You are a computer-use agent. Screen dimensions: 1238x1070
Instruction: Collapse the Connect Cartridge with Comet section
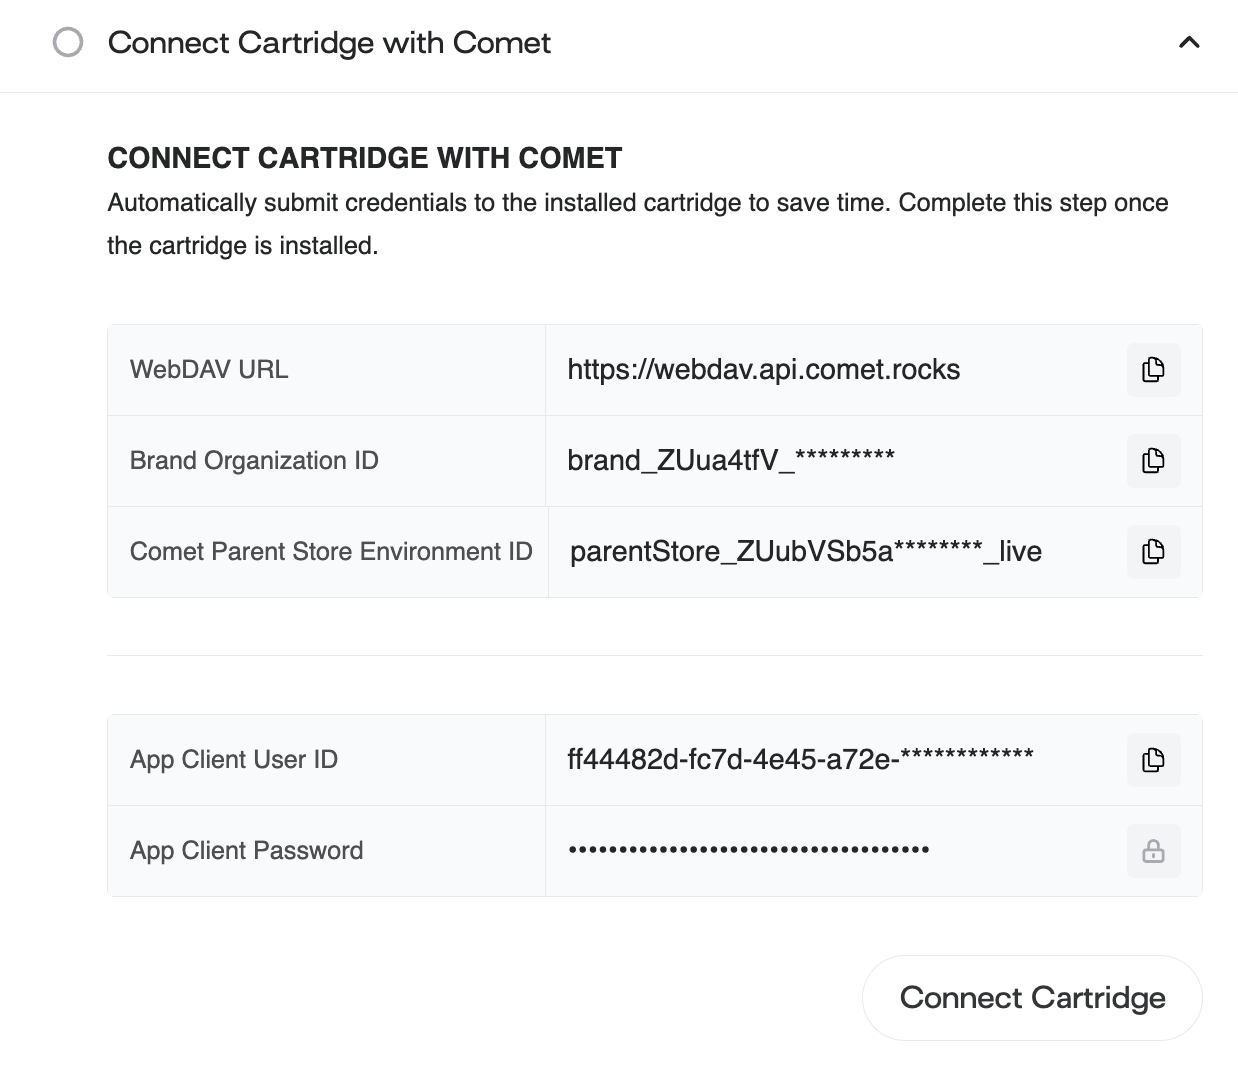click(x=1189, y=44)
